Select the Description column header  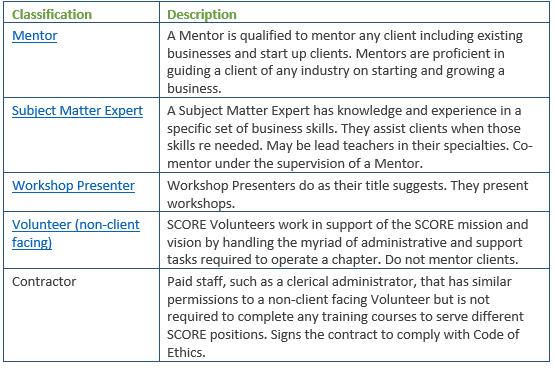[202, 14]
